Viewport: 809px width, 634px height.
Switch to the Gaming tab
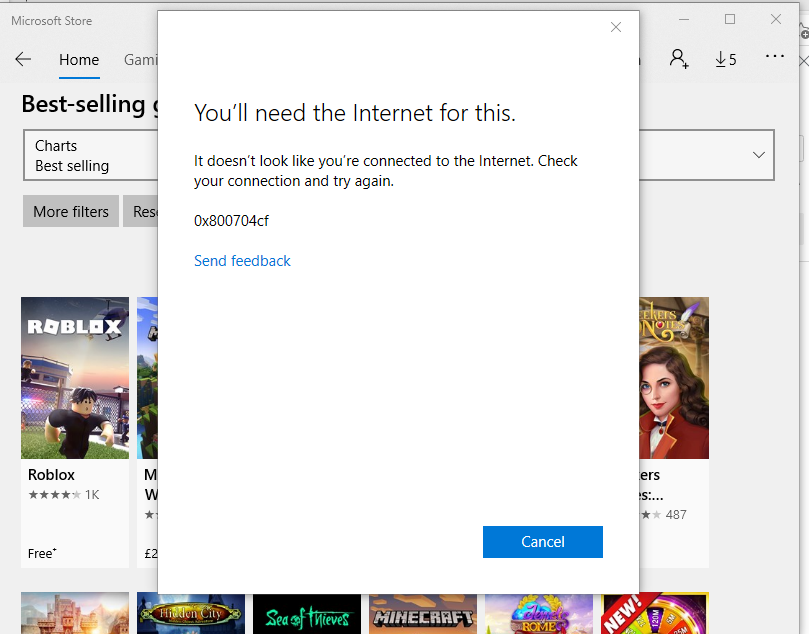(140, 60)
